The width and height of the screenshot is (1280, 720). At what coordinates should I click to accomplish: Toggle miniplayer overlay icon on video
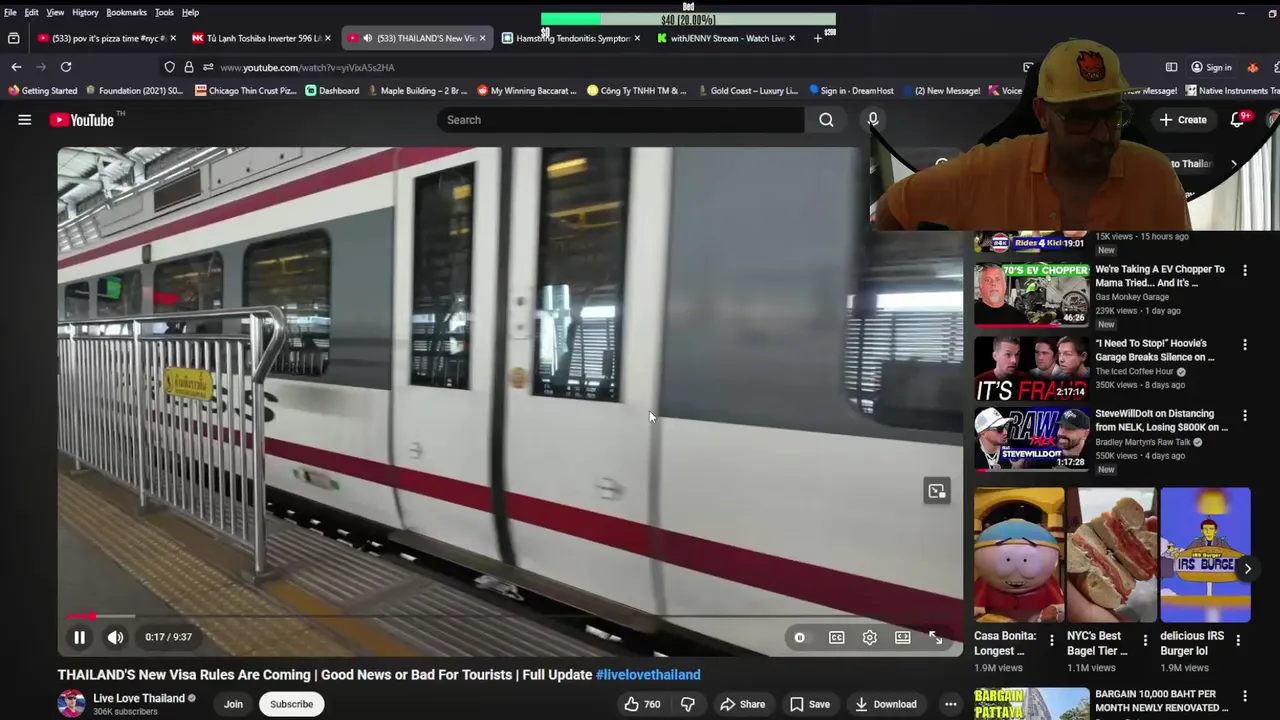[x=936, y=491]
